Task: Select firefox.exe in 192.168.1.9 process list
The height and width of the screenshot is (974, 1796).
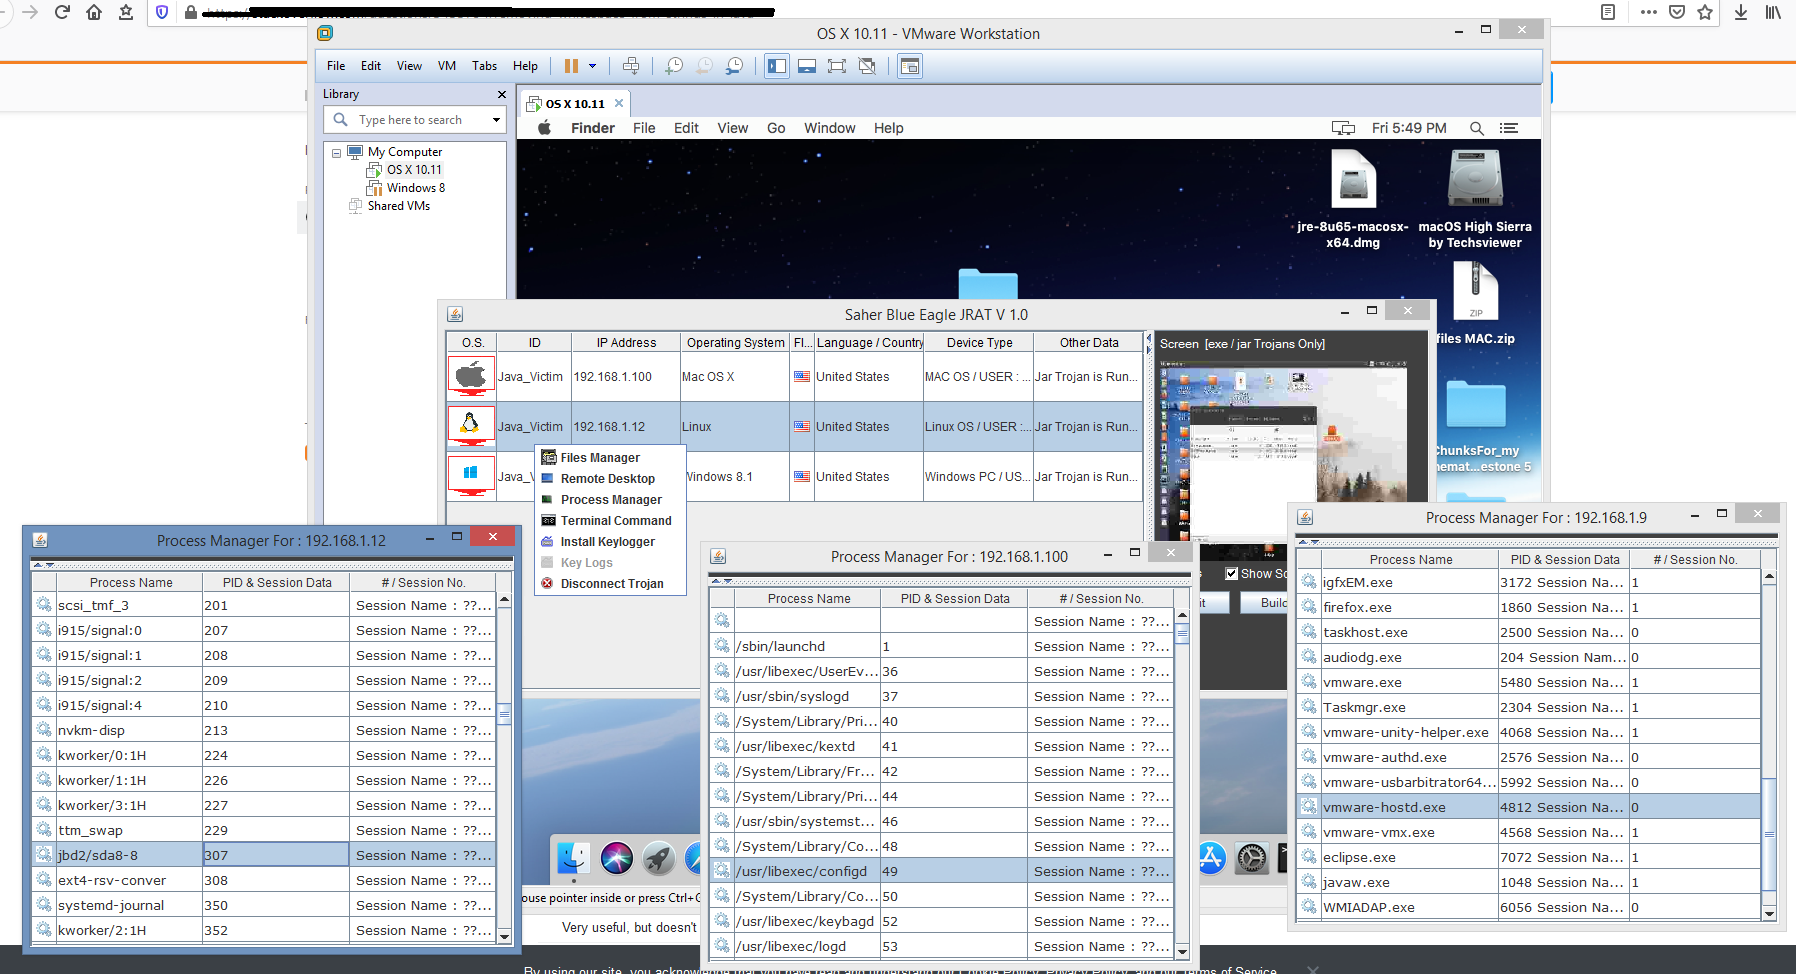Action: pyautogui.click(x=1528, y=607)
